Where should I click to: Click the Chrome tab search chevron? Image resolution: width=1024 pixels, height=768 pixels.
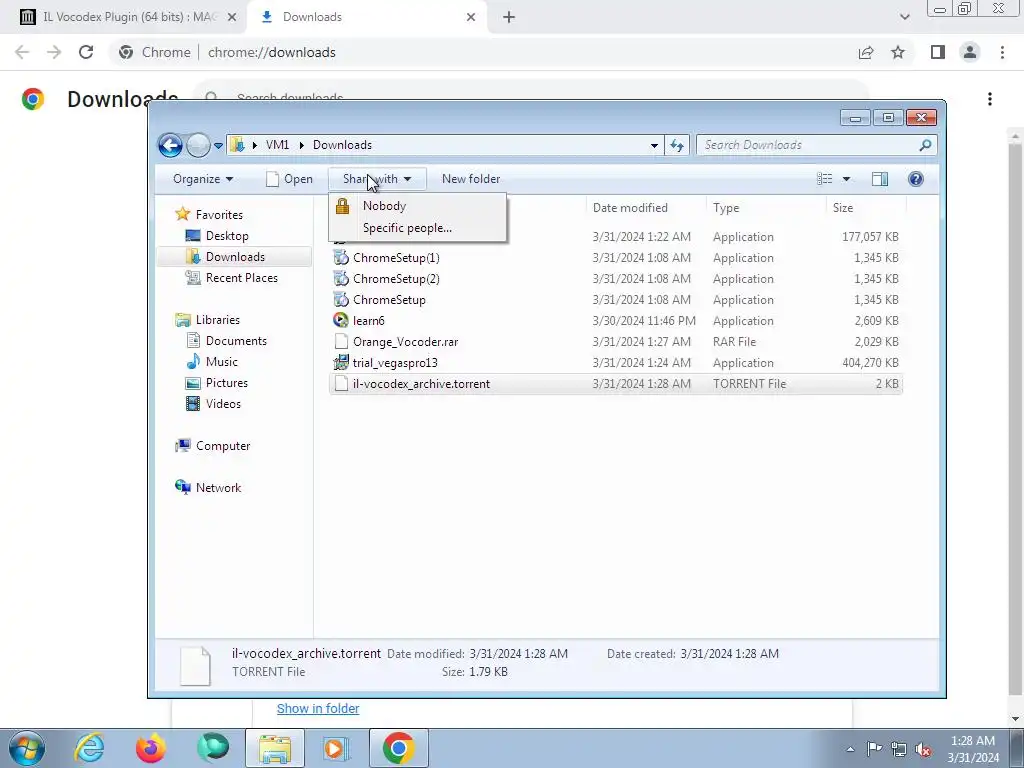click(904, 18)
